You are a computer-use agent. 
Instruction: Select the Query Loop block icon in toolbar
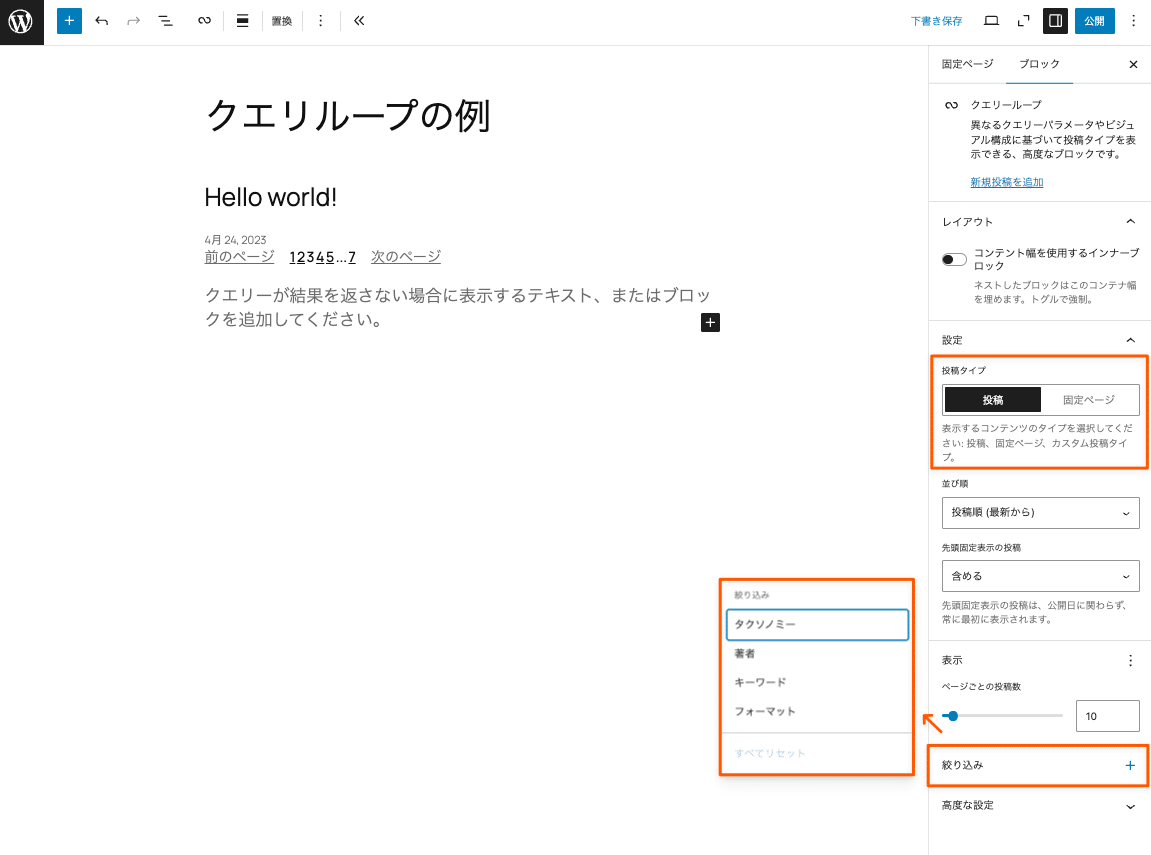[x=204, y=21]
